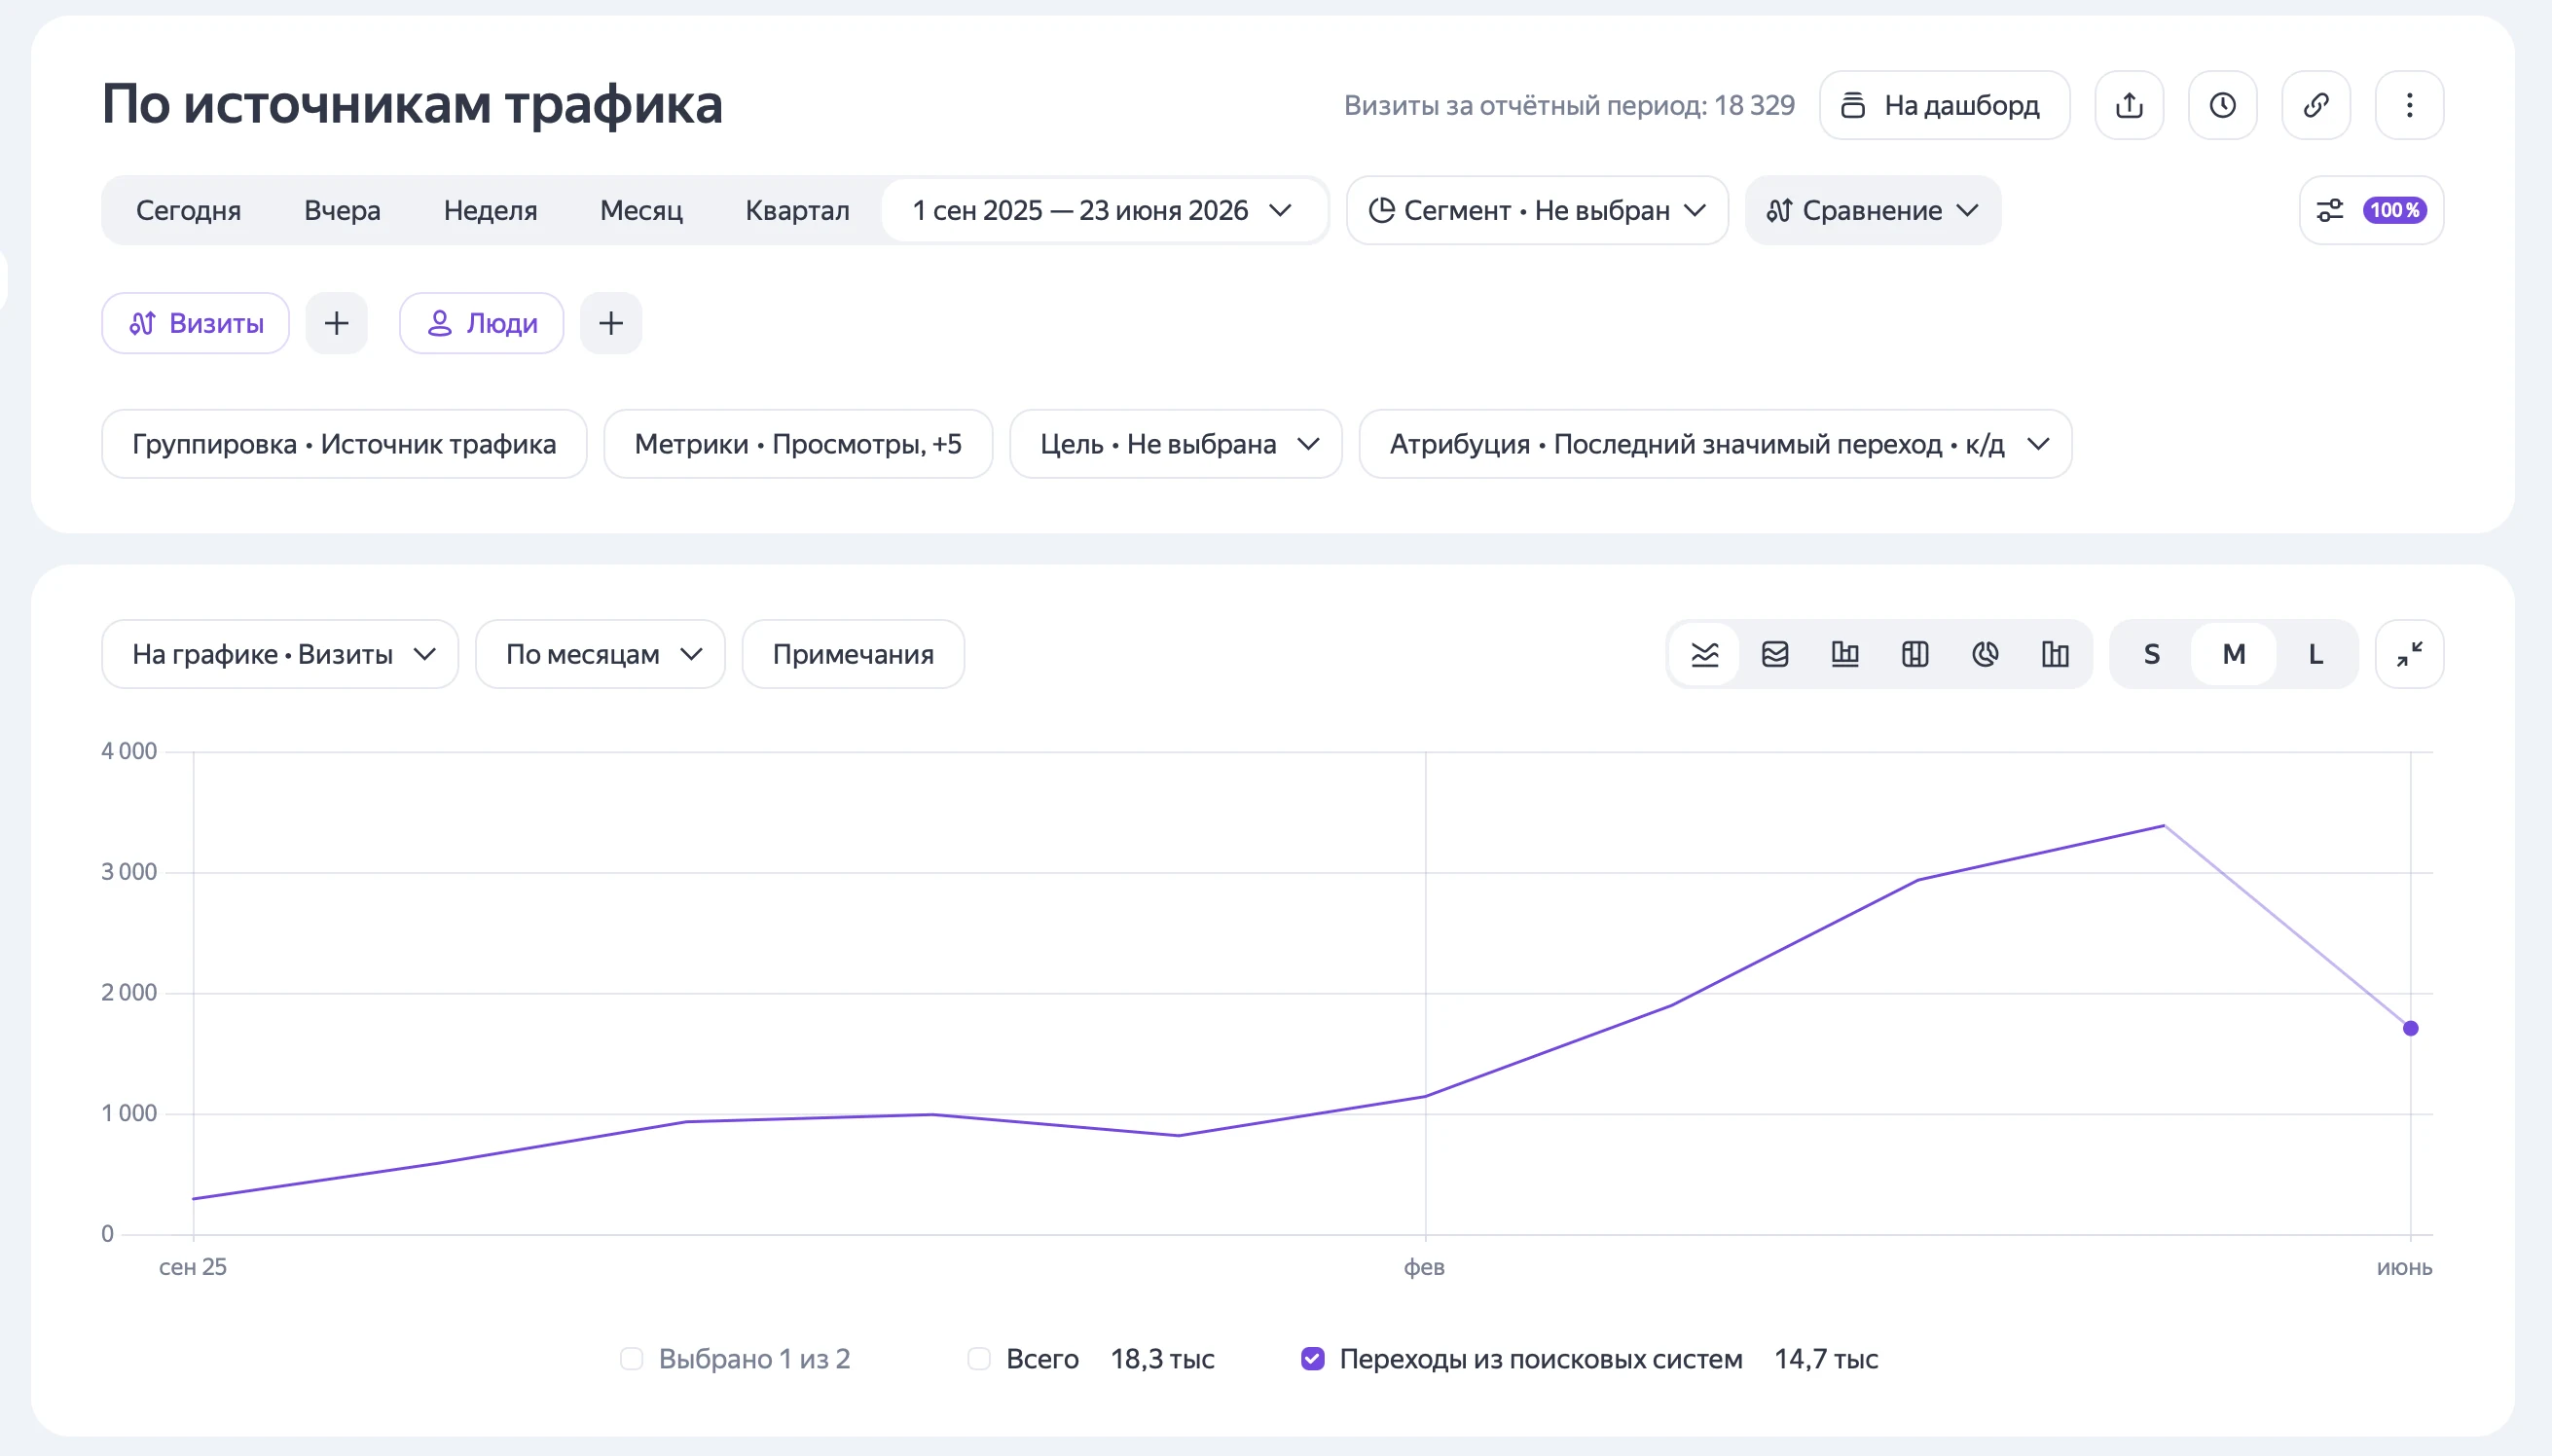The height and width of the screenshot is (1456, 2552).
Task: Click the 14,7 тыс legend value
Action: (1826, 1359)
